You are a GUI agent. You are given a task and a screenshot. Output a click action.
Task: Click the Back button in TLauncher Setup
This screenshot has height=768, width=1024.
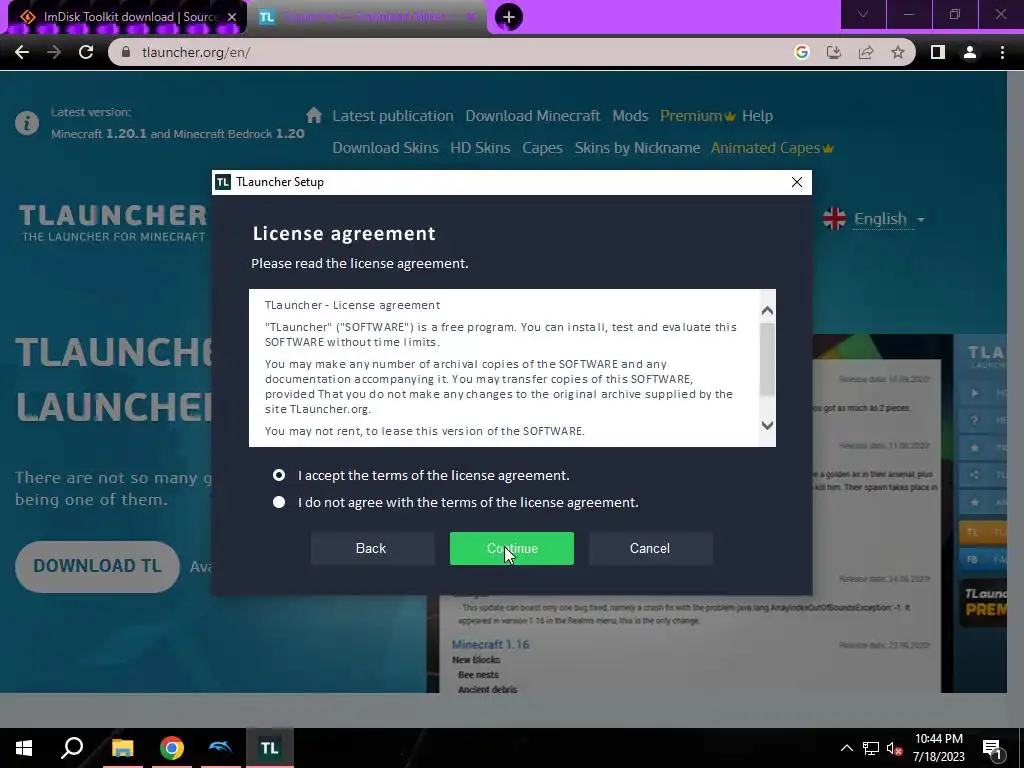coord(371,549)
